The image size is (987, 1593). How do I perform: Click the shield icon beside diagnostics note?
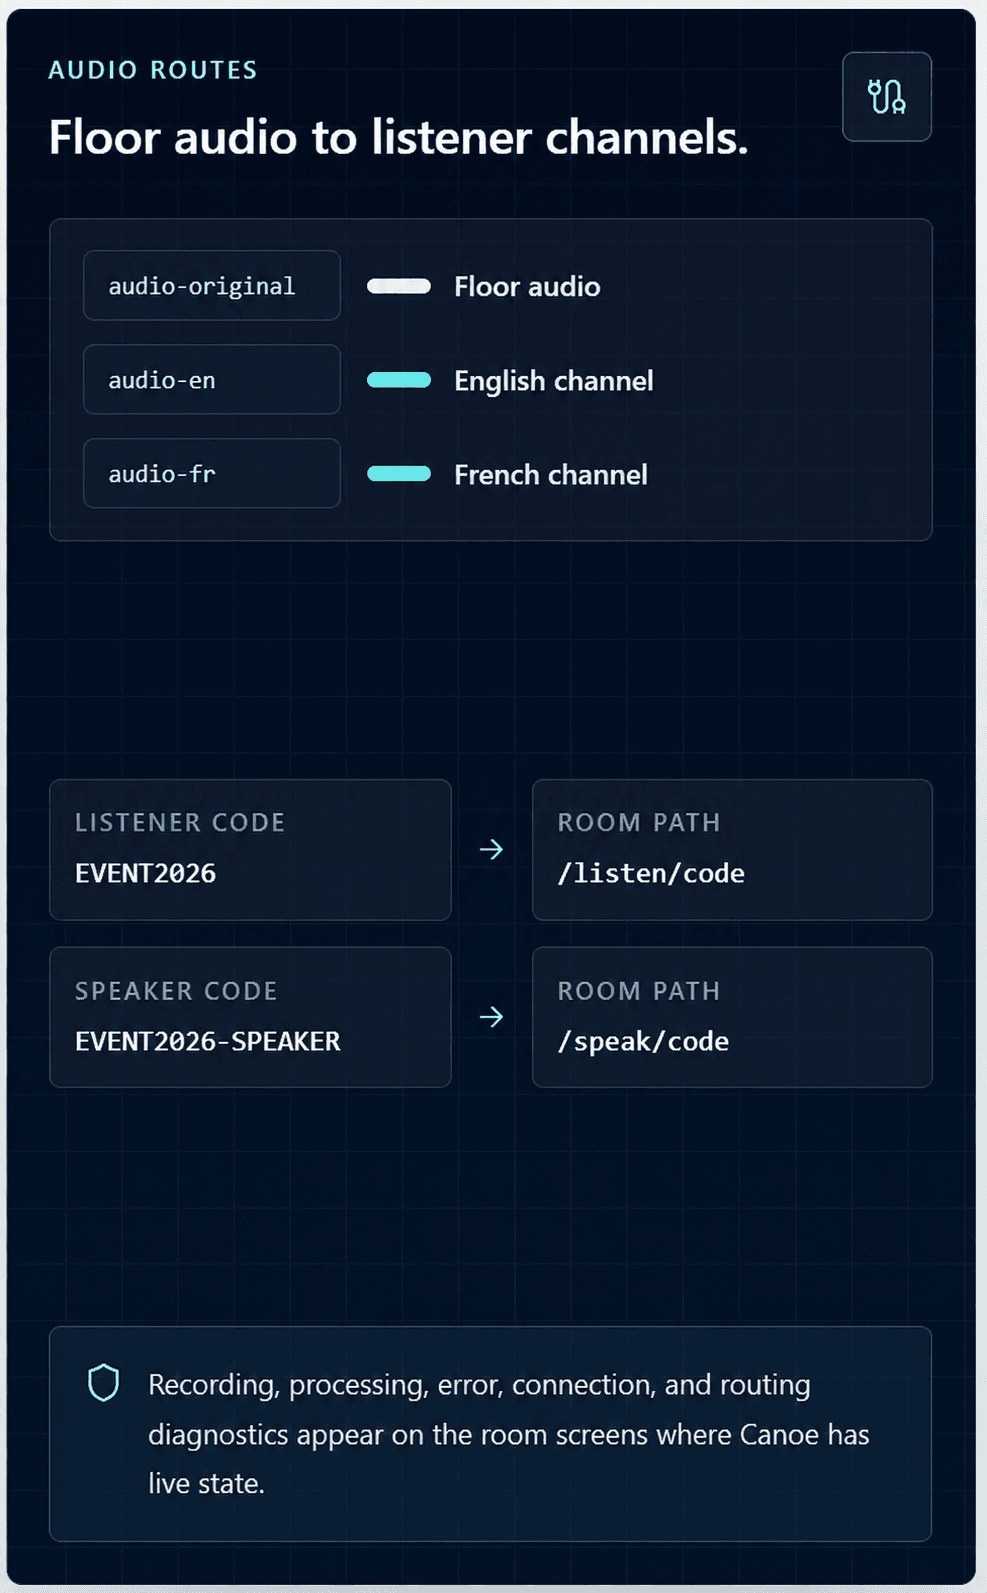tap(104, 1383)
